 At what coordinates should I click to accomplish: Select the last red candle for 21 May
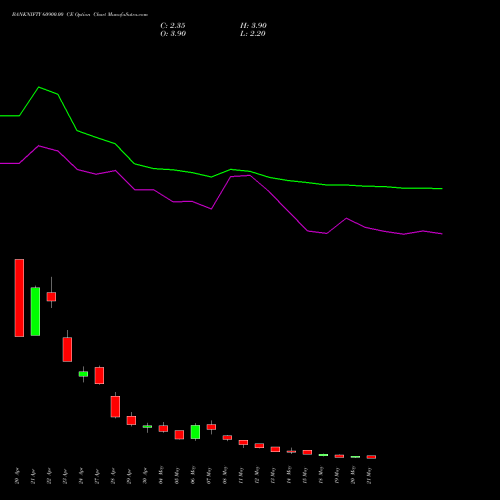[371, 457]
